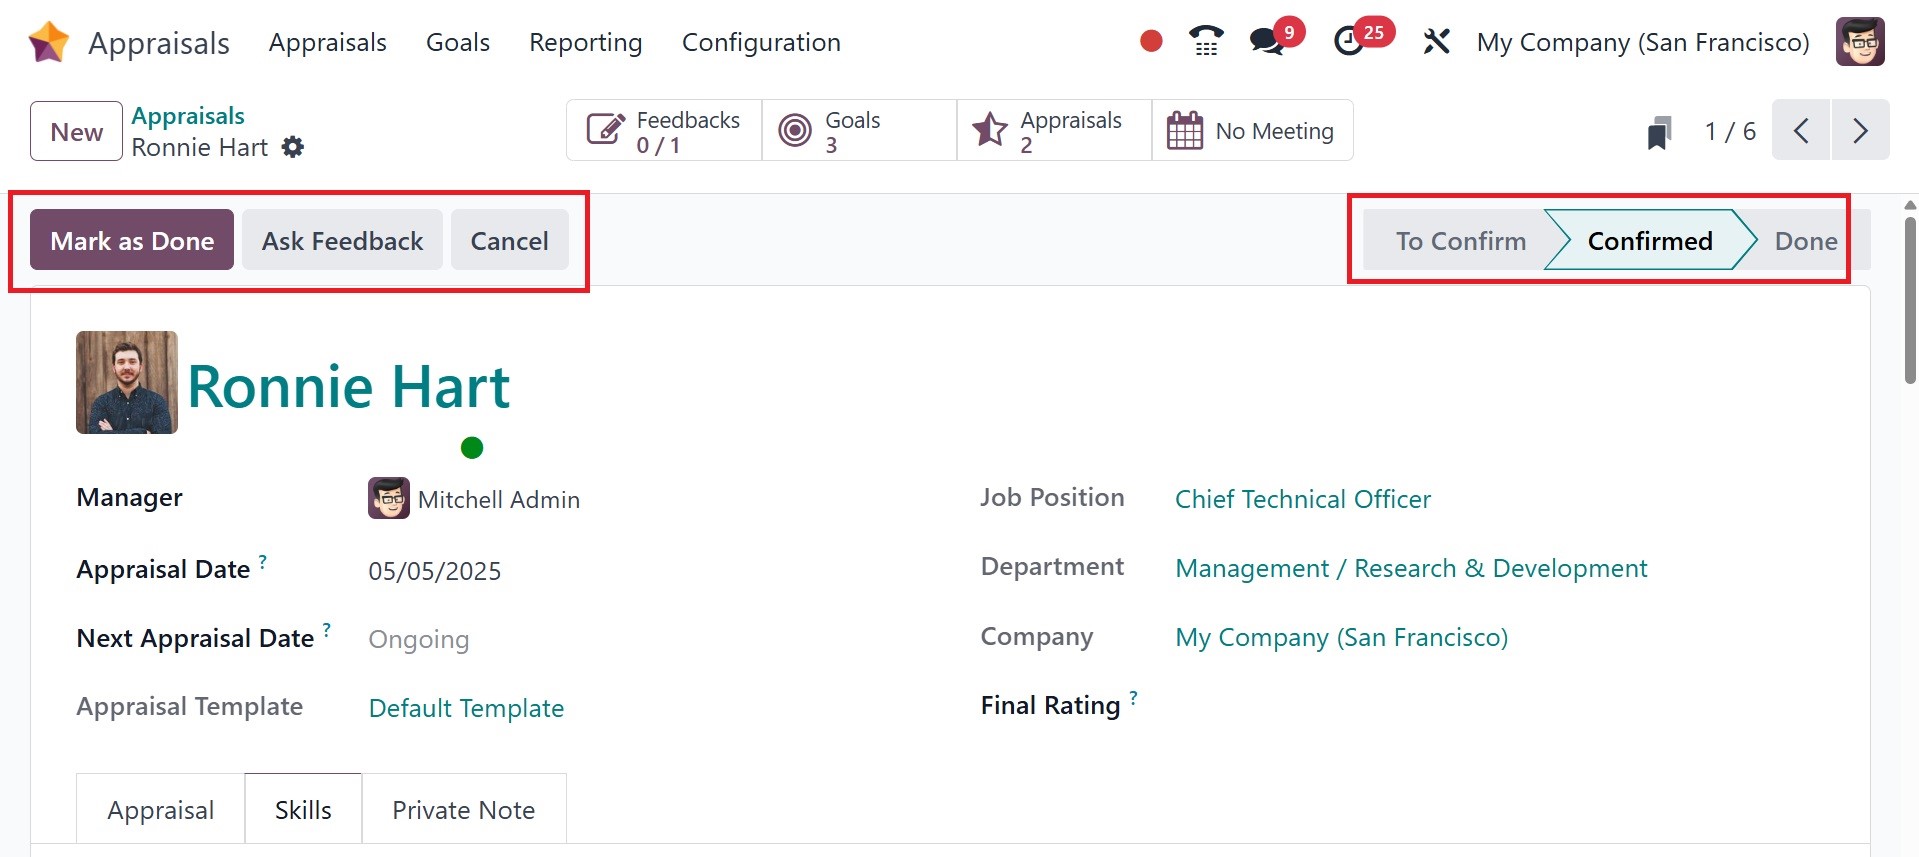The height and width of the screenshot is (857, 1919).
Task: Open the Configuration menu
Action: (761, 43)
